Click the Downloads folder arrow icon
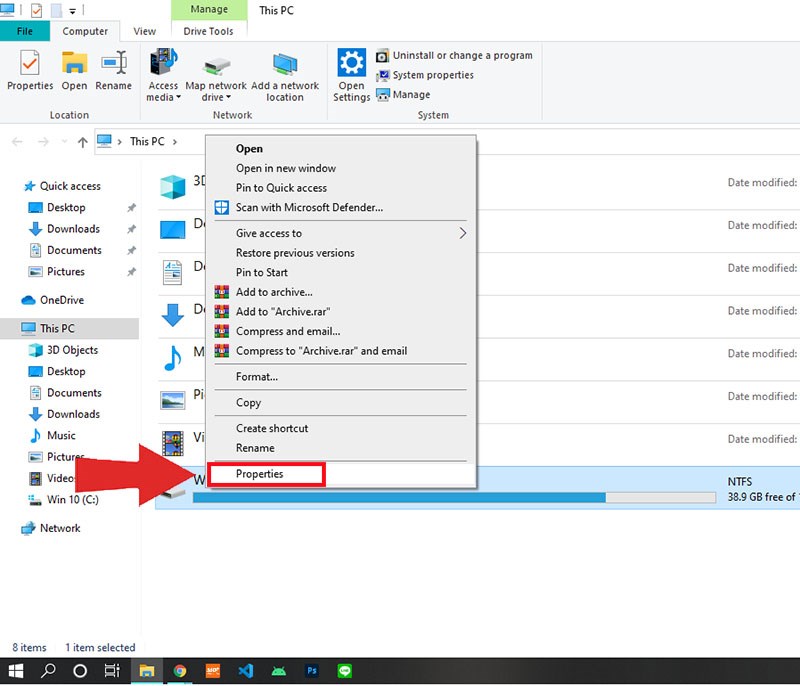The height and width of the screenshot is (686, 800). coord(173,316)
